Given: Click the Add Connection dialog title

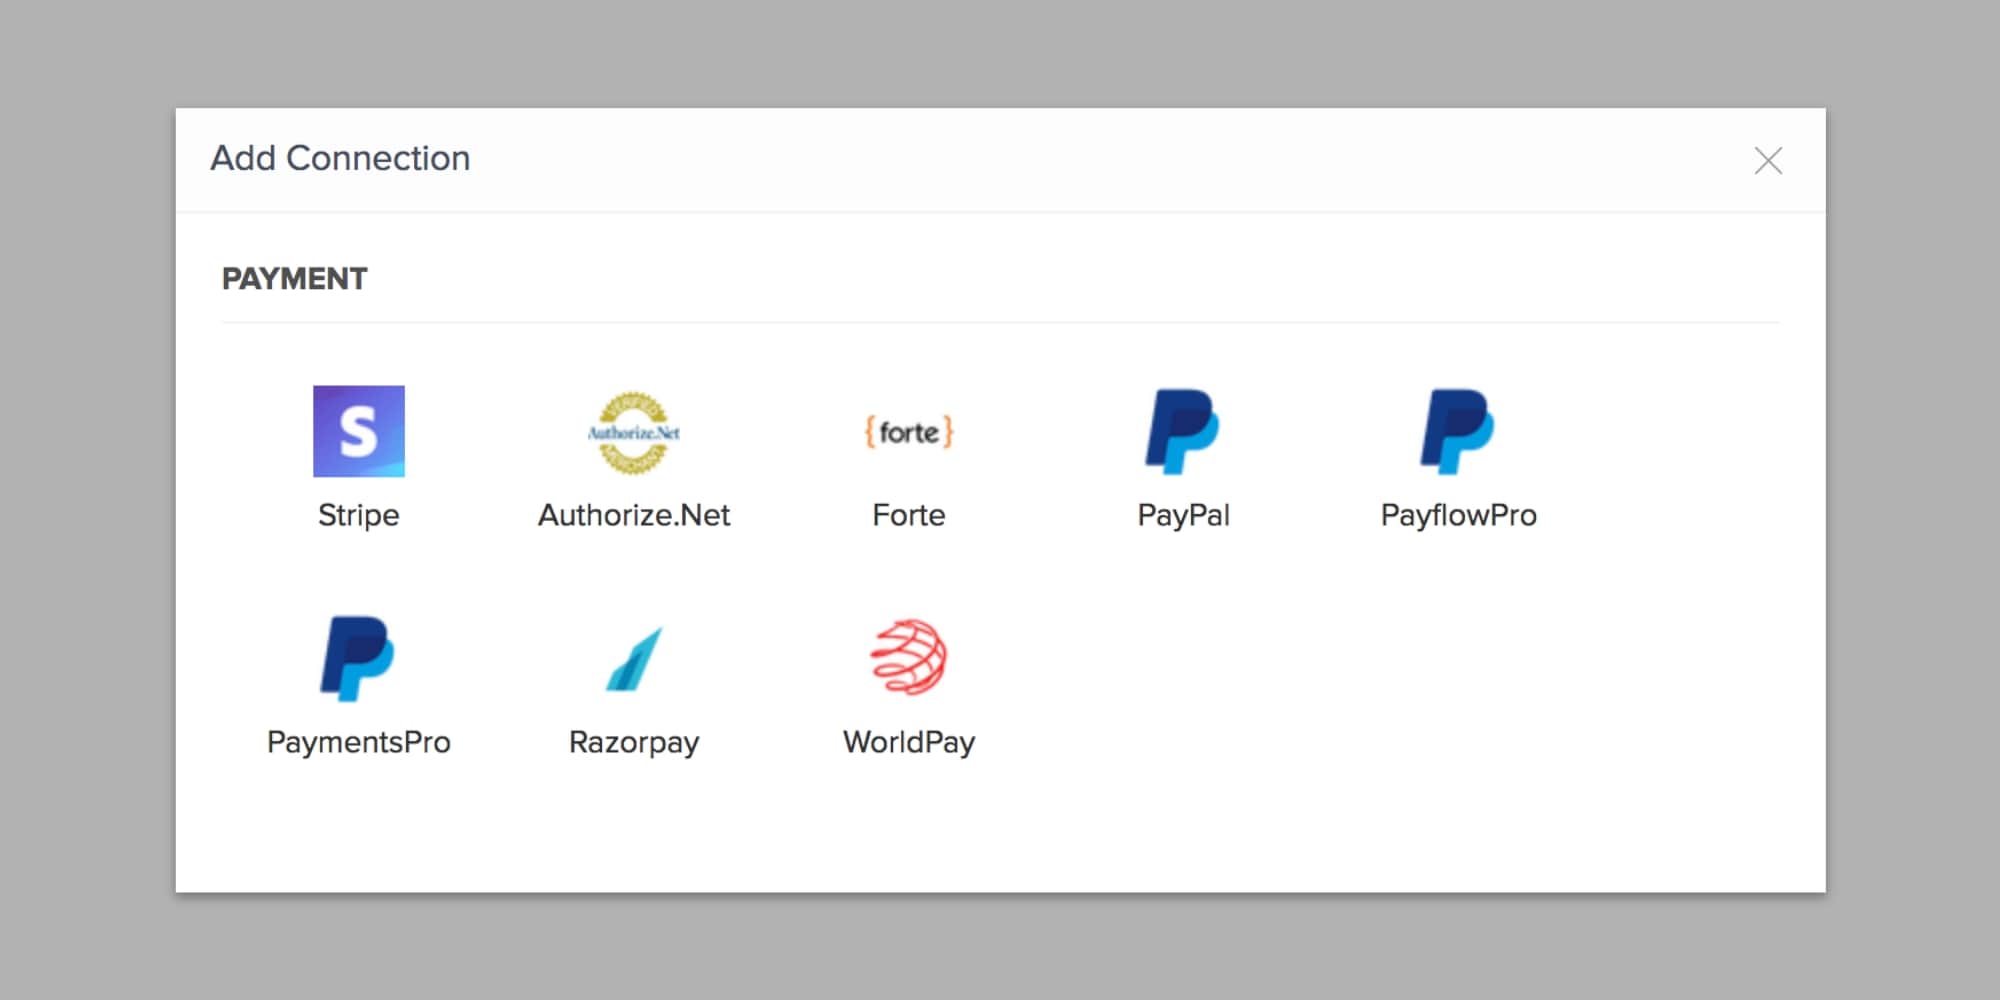Looking at the screenshot, I should (x=340, y=158).
